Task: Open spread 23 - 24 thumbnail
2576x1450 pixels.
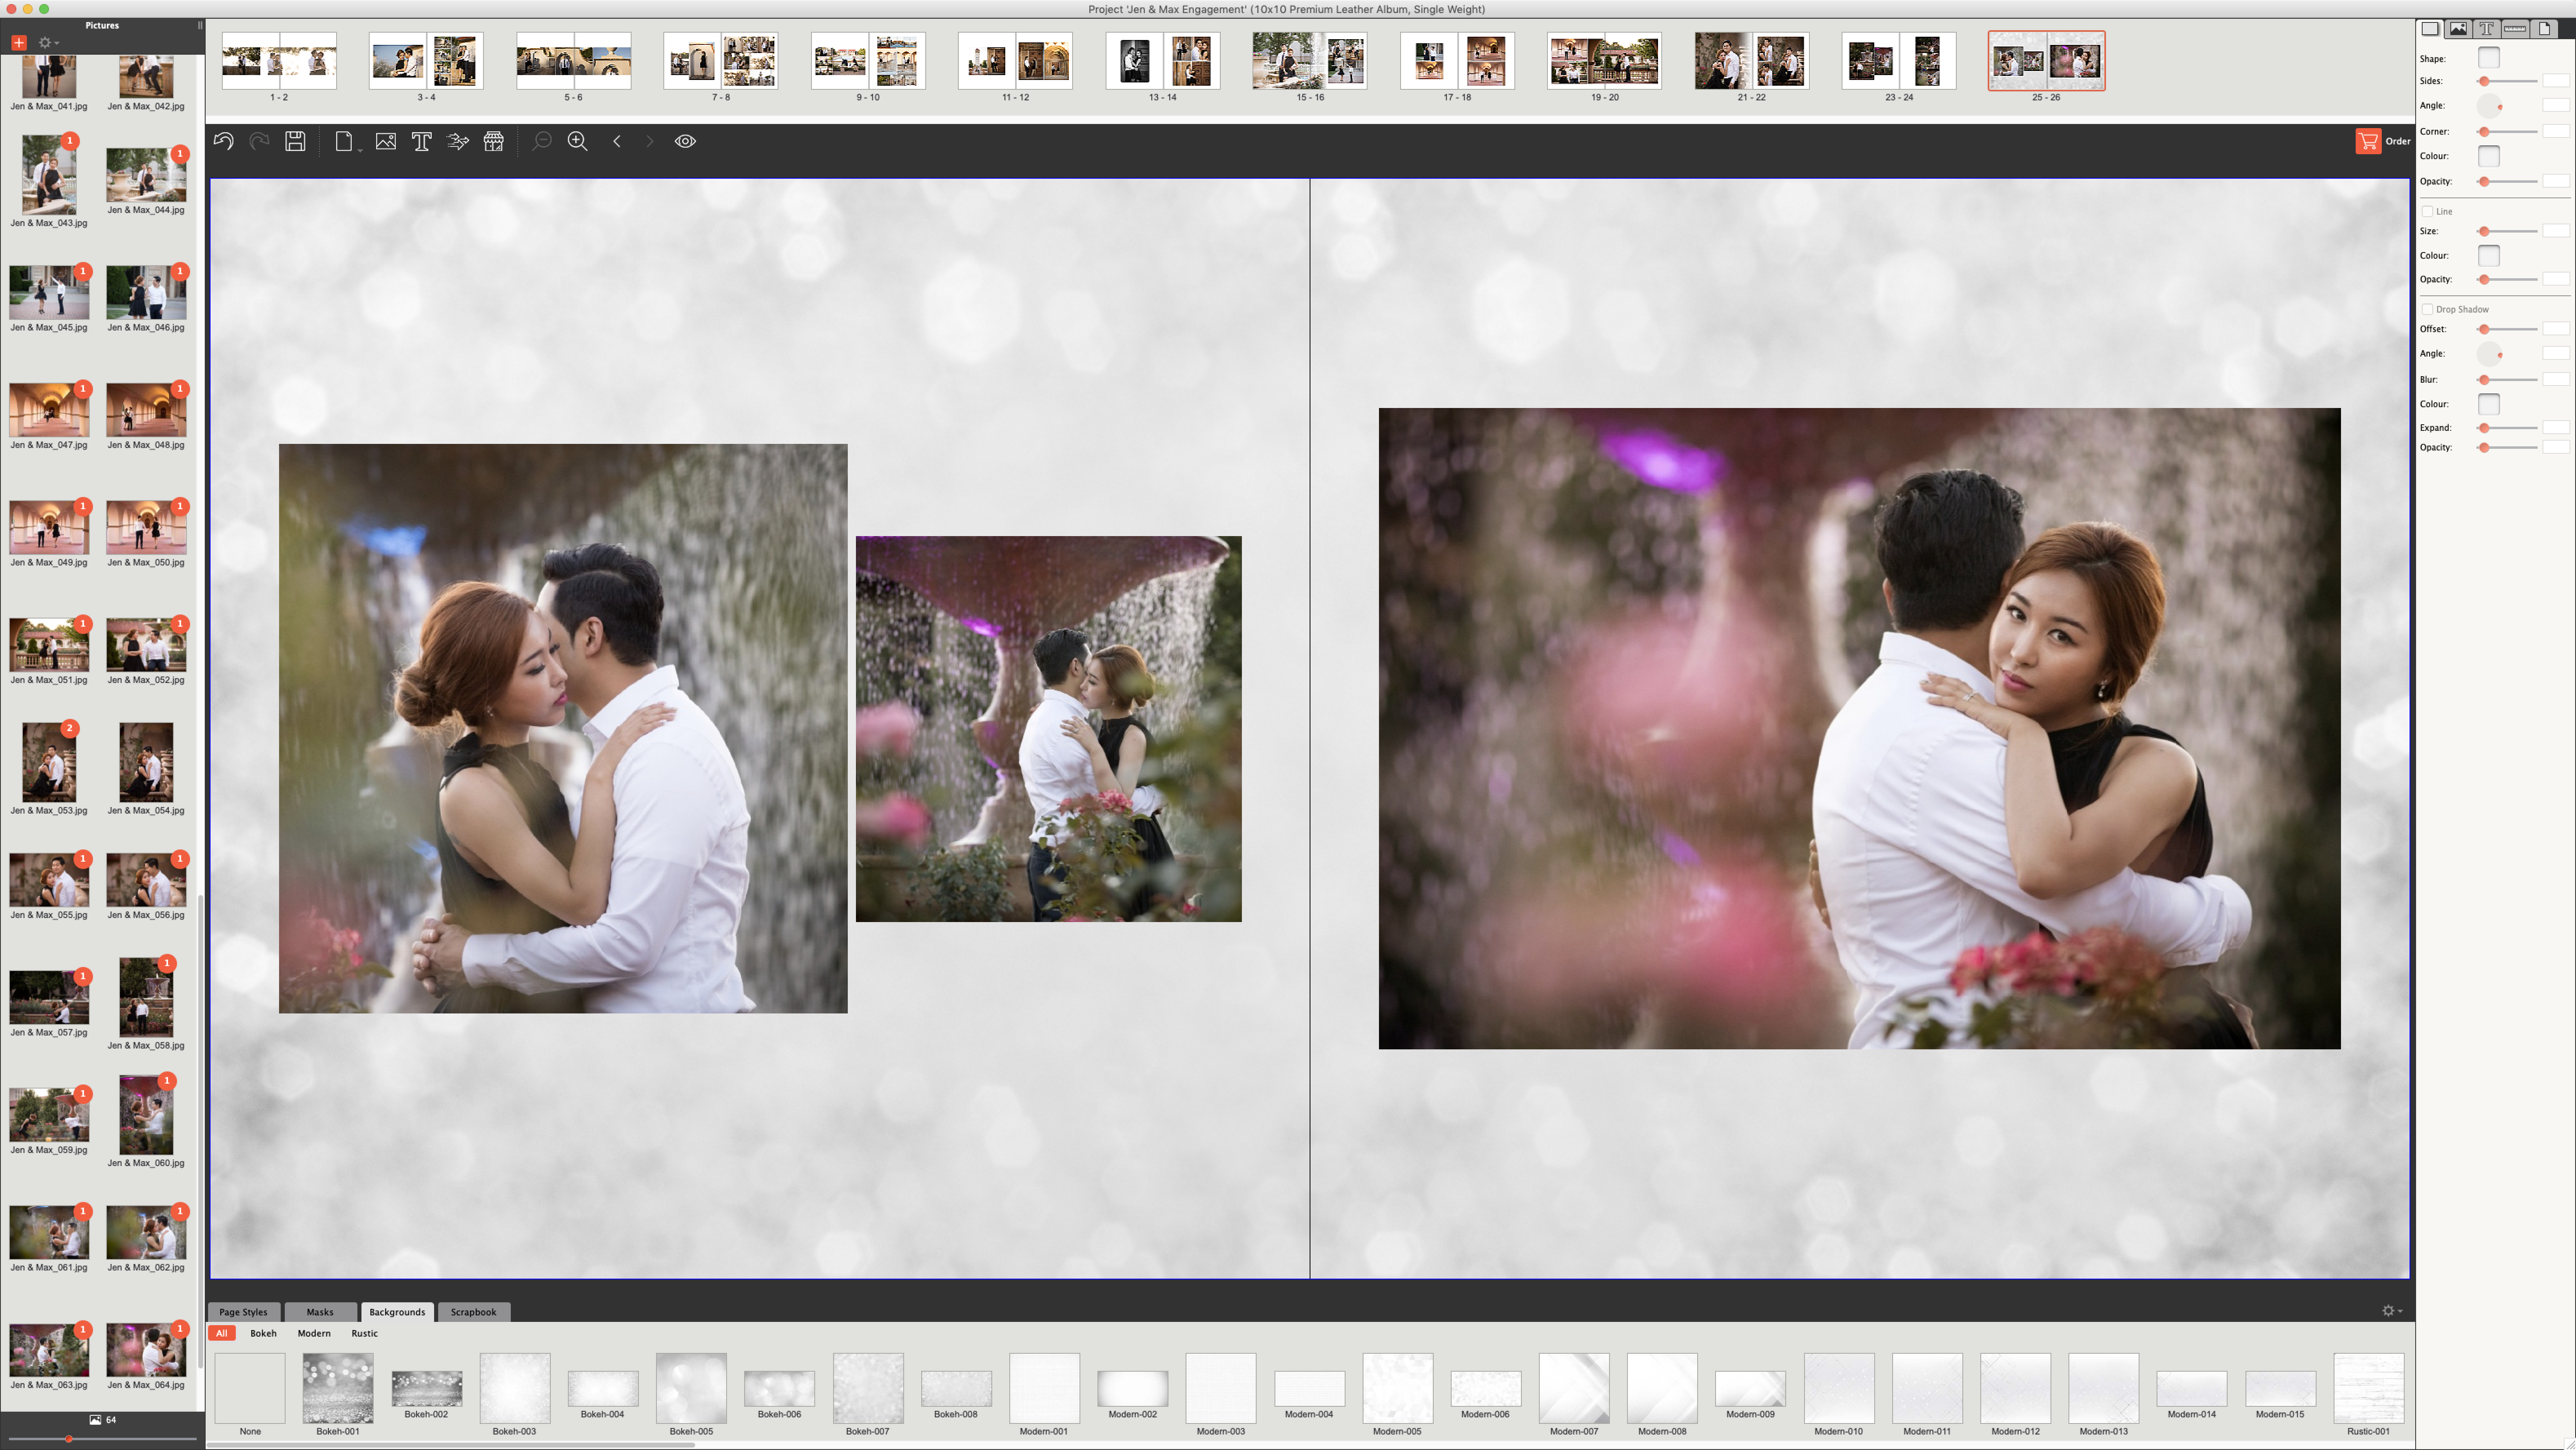Action: coord(1899,61)
